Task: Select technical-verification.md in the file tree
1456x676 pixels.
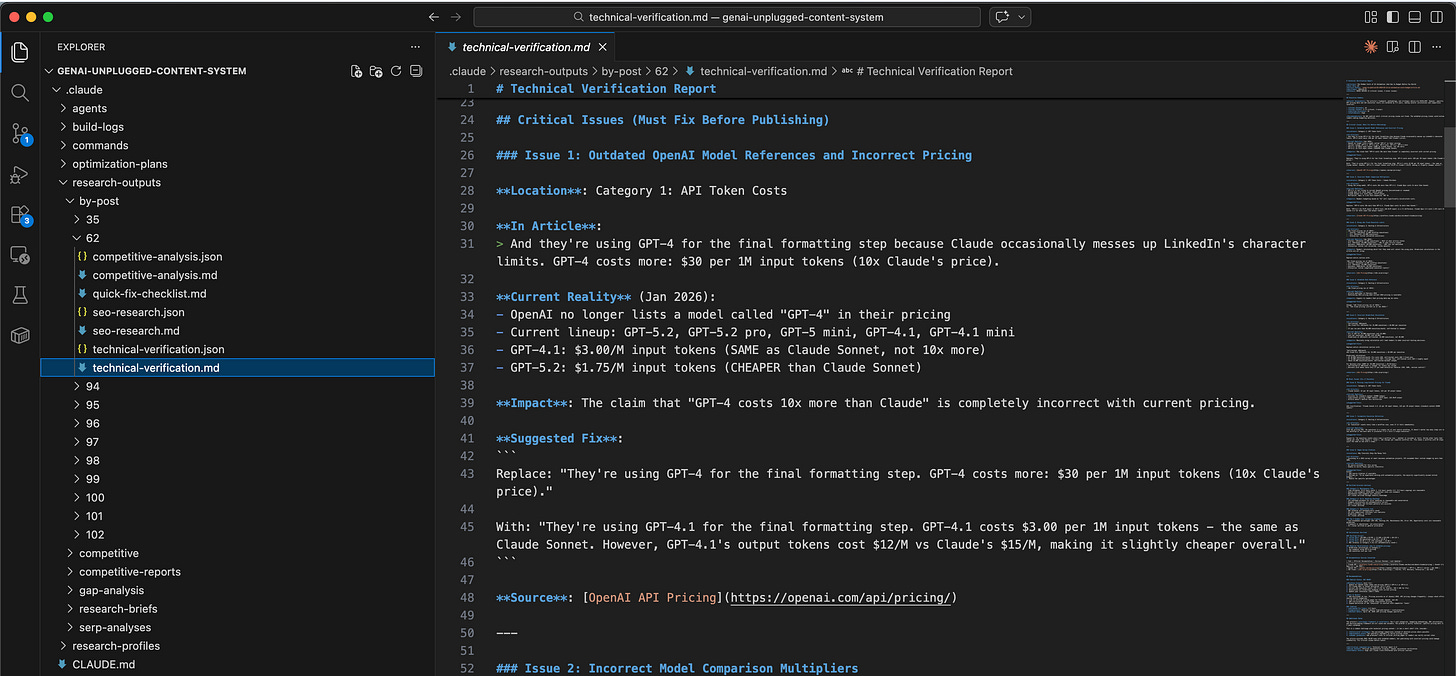Action: 237,368
